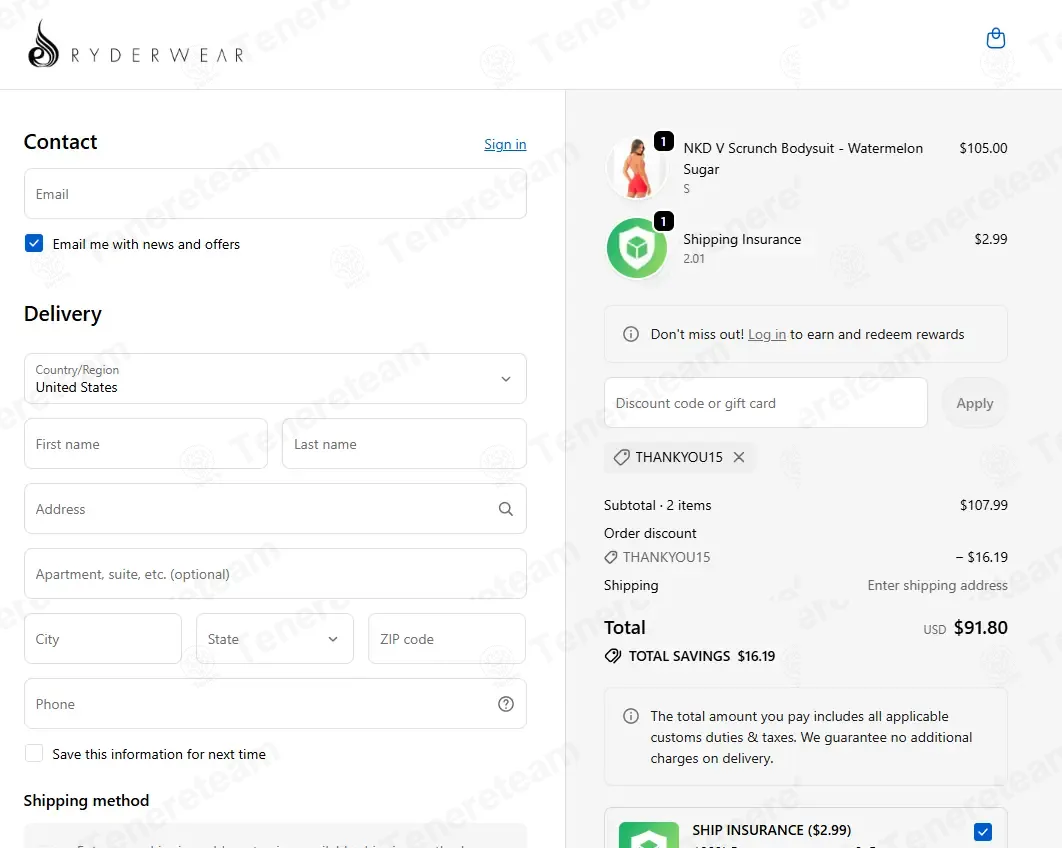Click the address search magnifier icon
The width and height of the screenshot is (1062, 848).
505,509
